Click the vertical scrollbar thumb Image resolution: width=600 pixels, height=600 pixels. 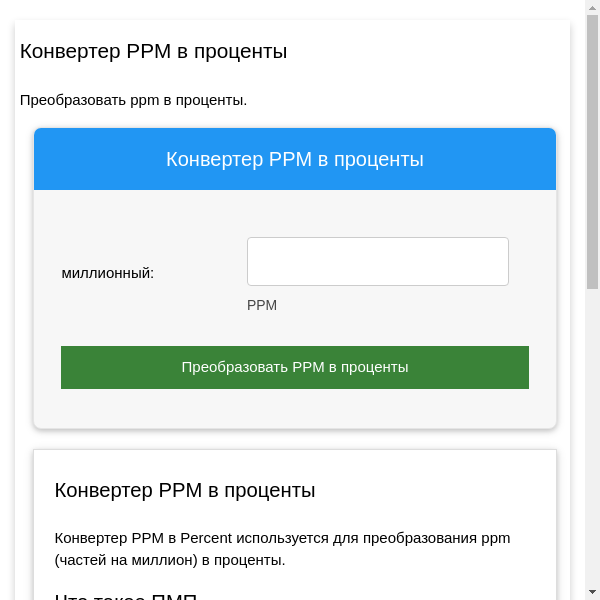(592, 150)
